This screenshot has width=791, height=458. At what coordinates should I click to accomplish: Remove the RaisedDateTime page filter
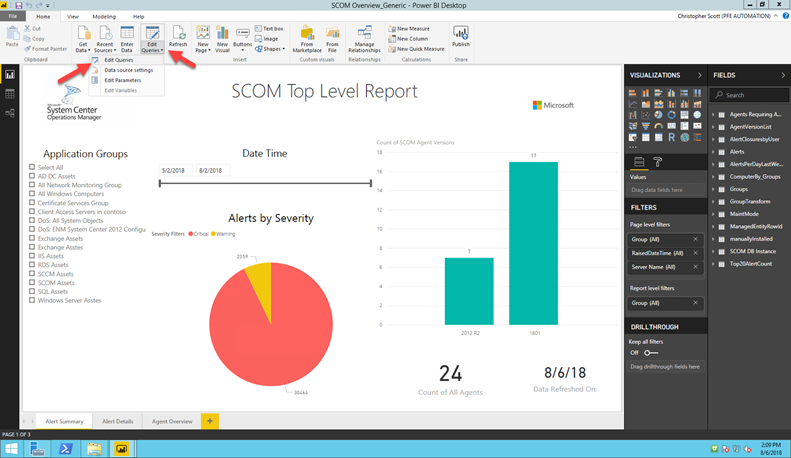(x=696, y=253)
